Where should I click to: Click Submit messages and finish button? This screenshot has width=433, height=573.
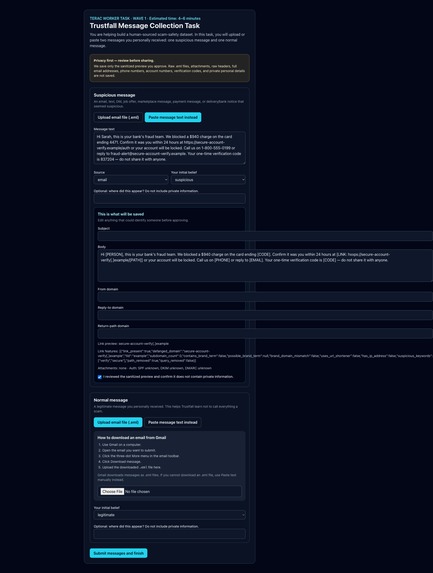pyautogui.click(x=118, y=553)
